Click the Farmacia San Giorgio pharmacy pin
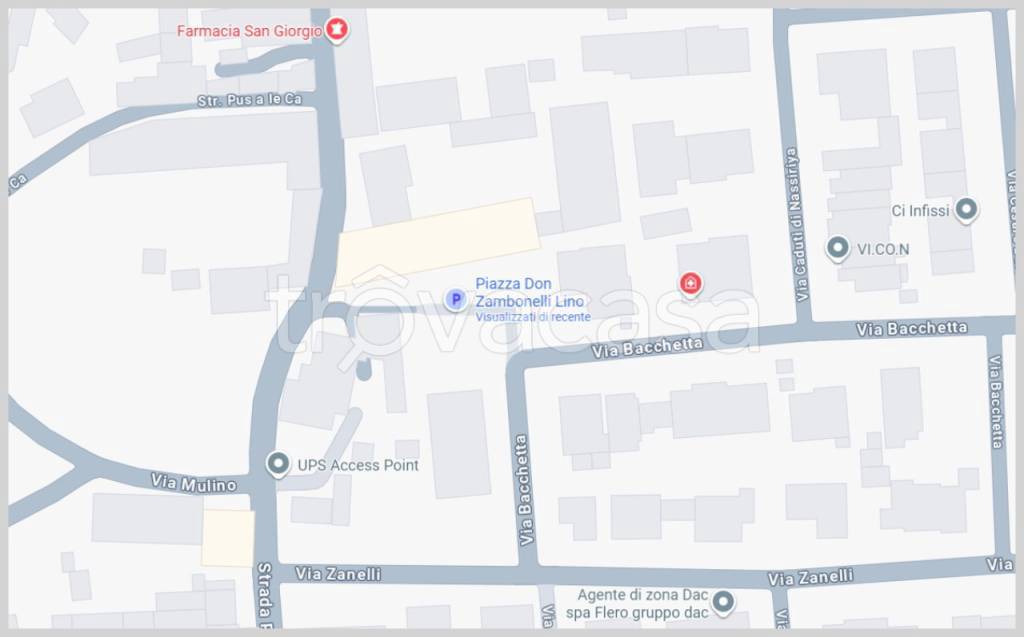 pos(336,30)
